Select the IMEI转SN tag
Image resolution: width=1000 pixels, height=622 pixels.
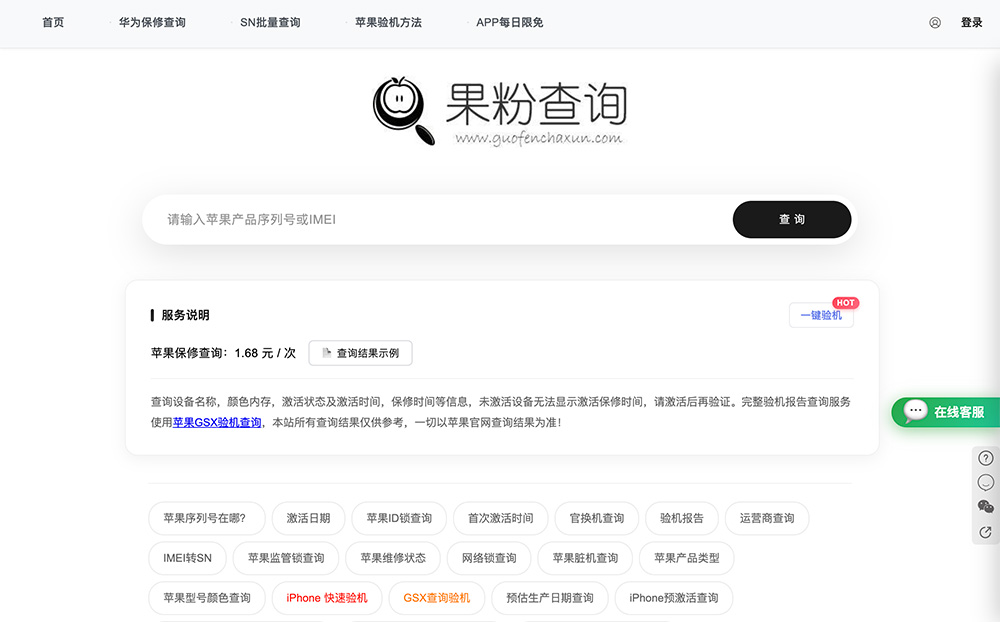click(x=187, y=558)
